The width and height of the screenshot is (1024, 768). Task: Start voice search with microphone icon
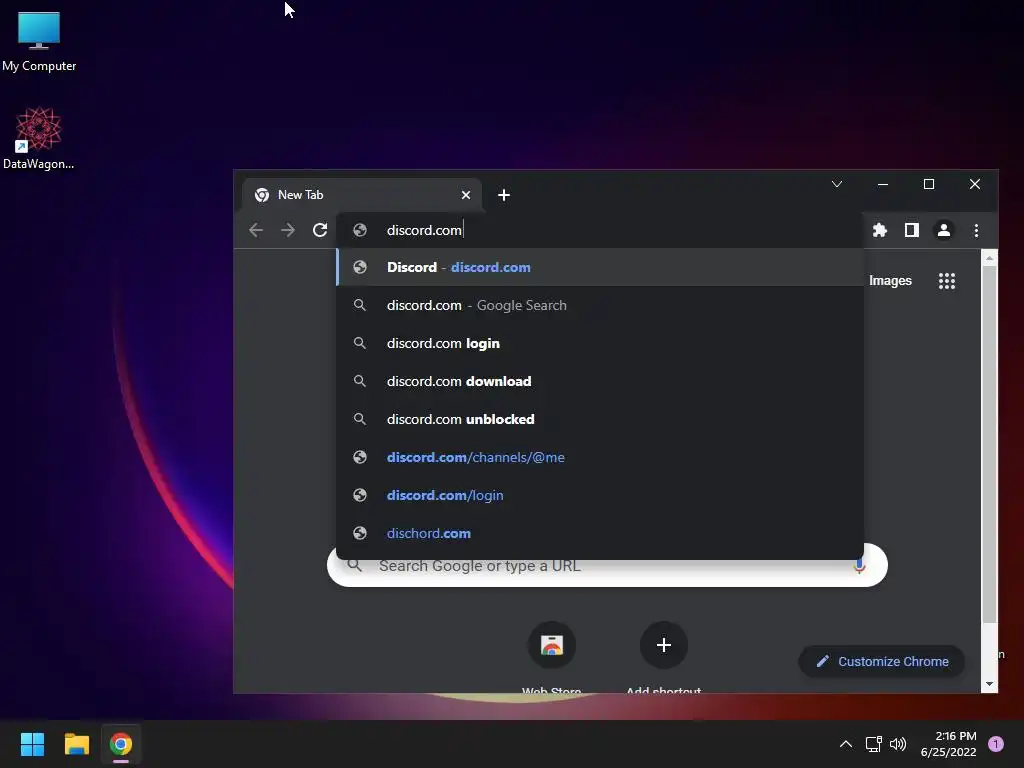859,566
